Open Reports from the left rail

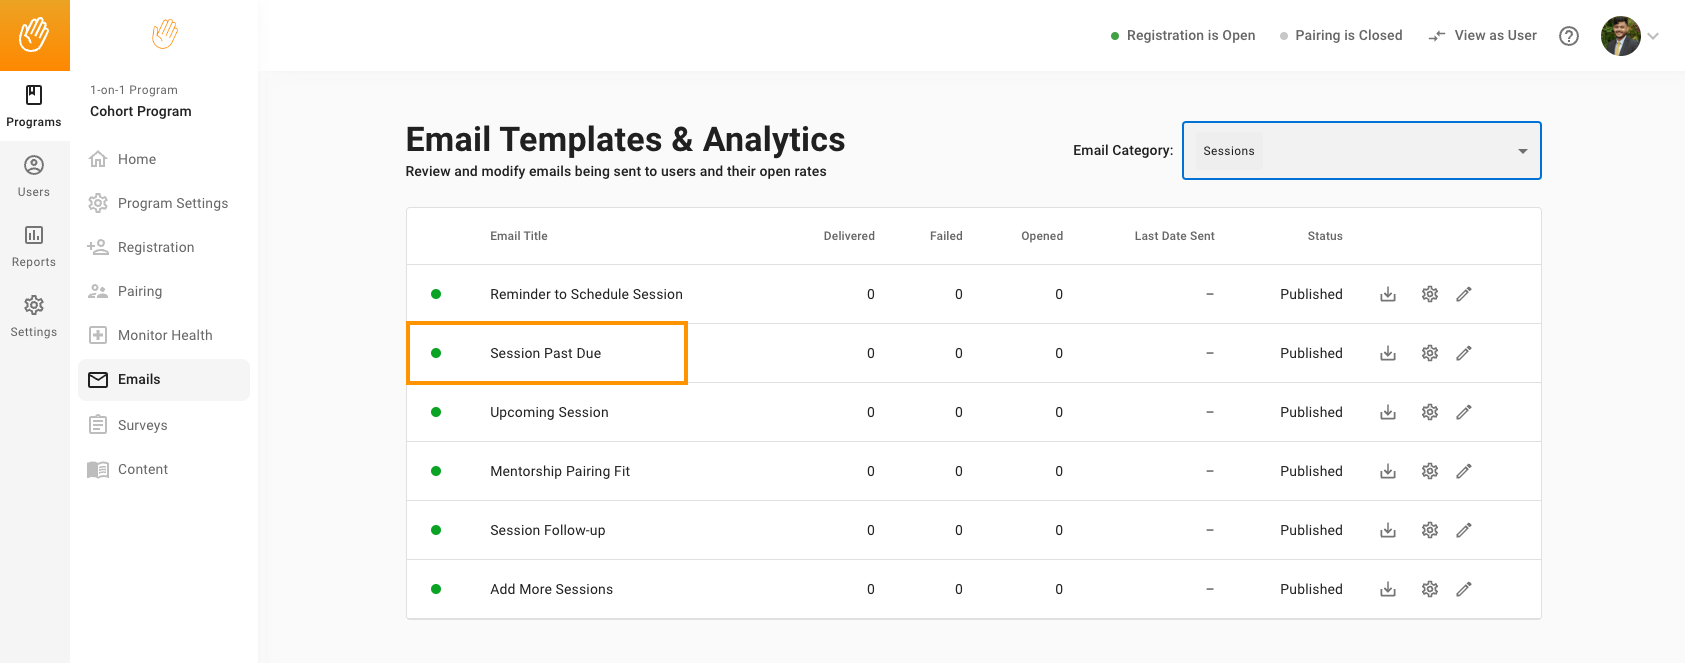pyautogui.click(x=34, y=246)
